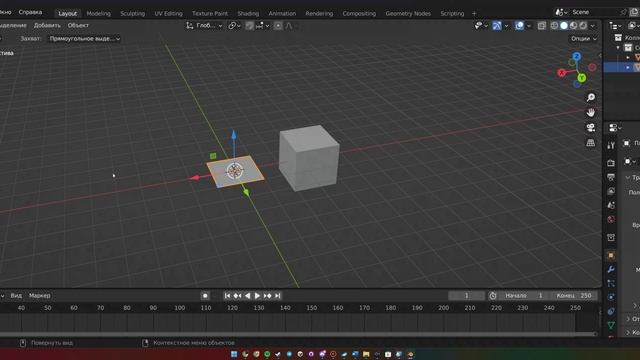The image size is (640, 360).
Task: Click the green Y axis on navigation gizmo
Action: [x=582, y=78]
